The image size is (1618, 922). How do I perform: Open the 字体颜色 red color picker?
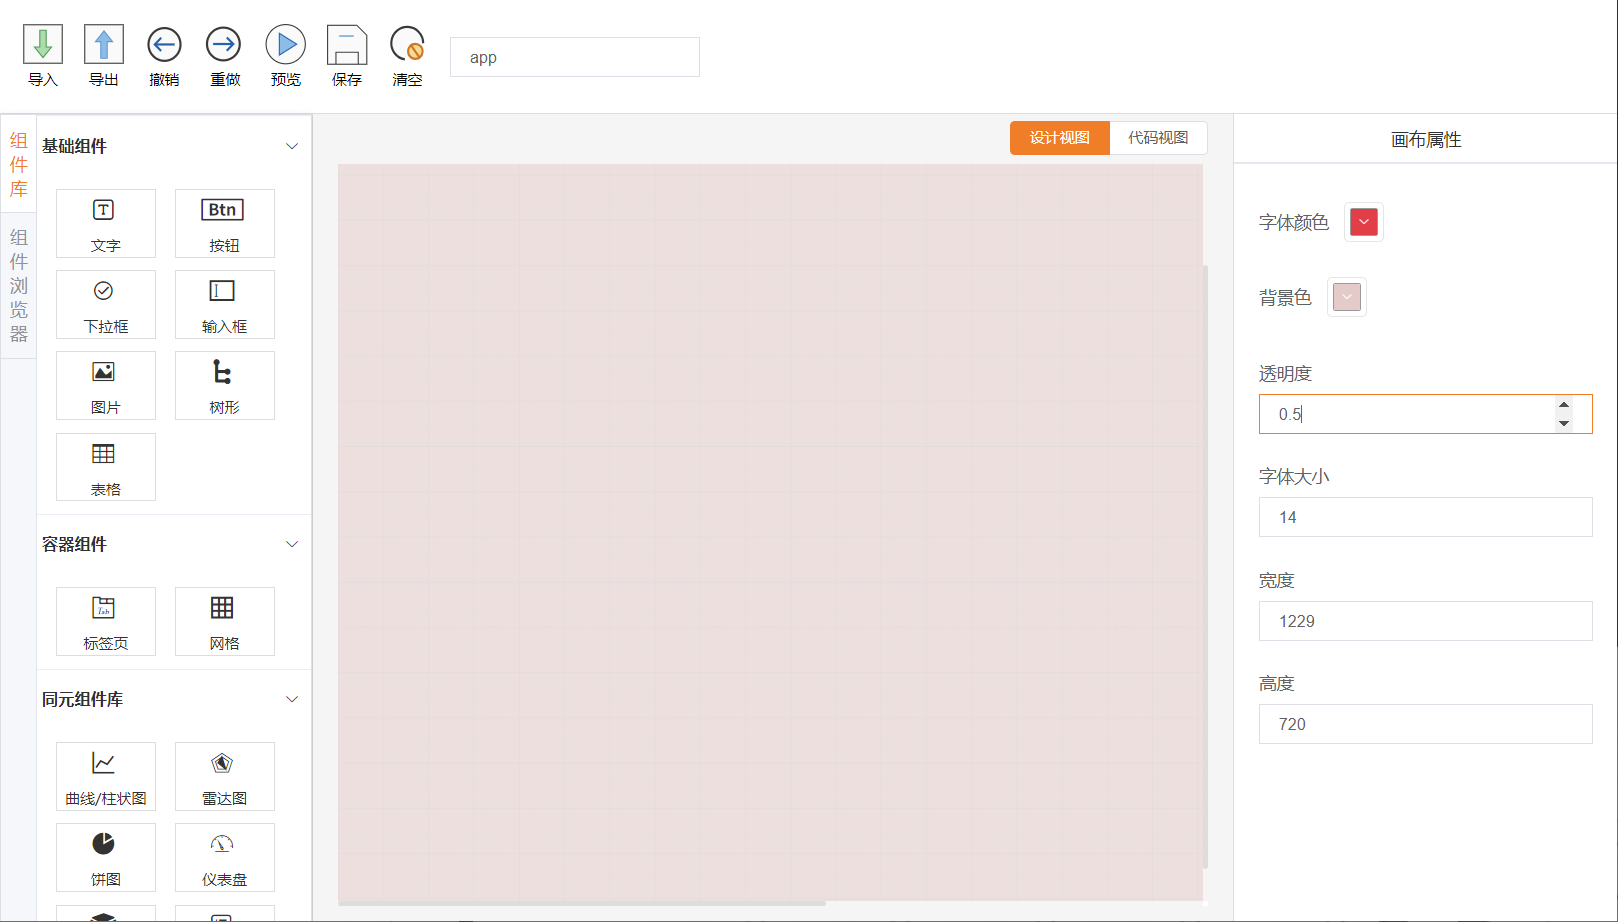1364,222
